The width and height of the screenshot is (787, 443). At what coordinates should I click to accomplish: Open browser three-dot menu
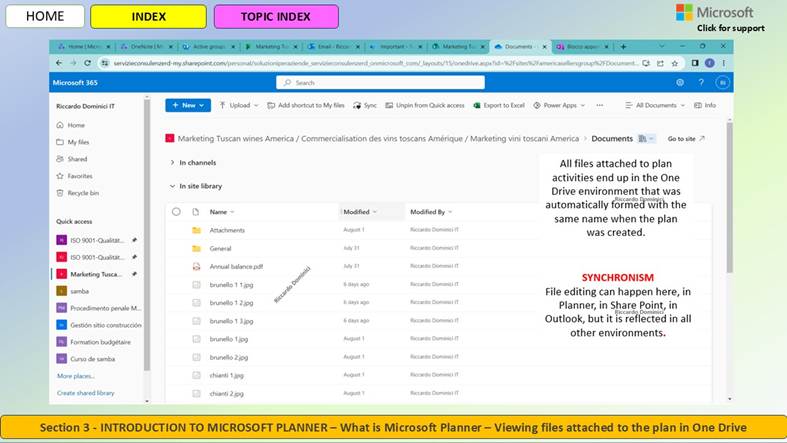pos(724,63)
